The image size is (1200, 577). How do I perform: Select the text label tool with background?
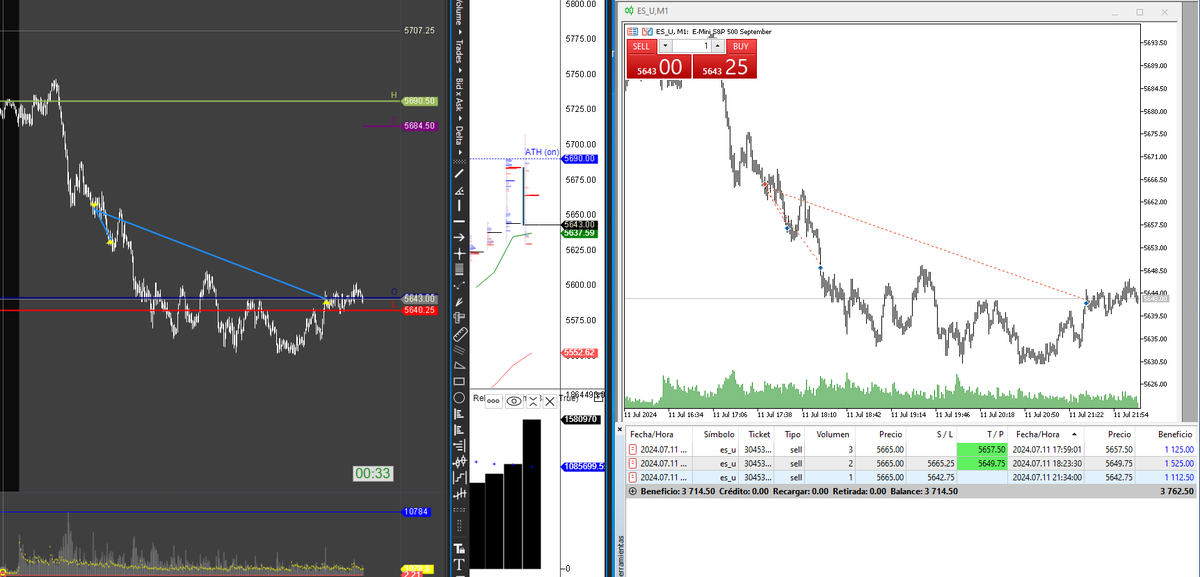[459, 549]
